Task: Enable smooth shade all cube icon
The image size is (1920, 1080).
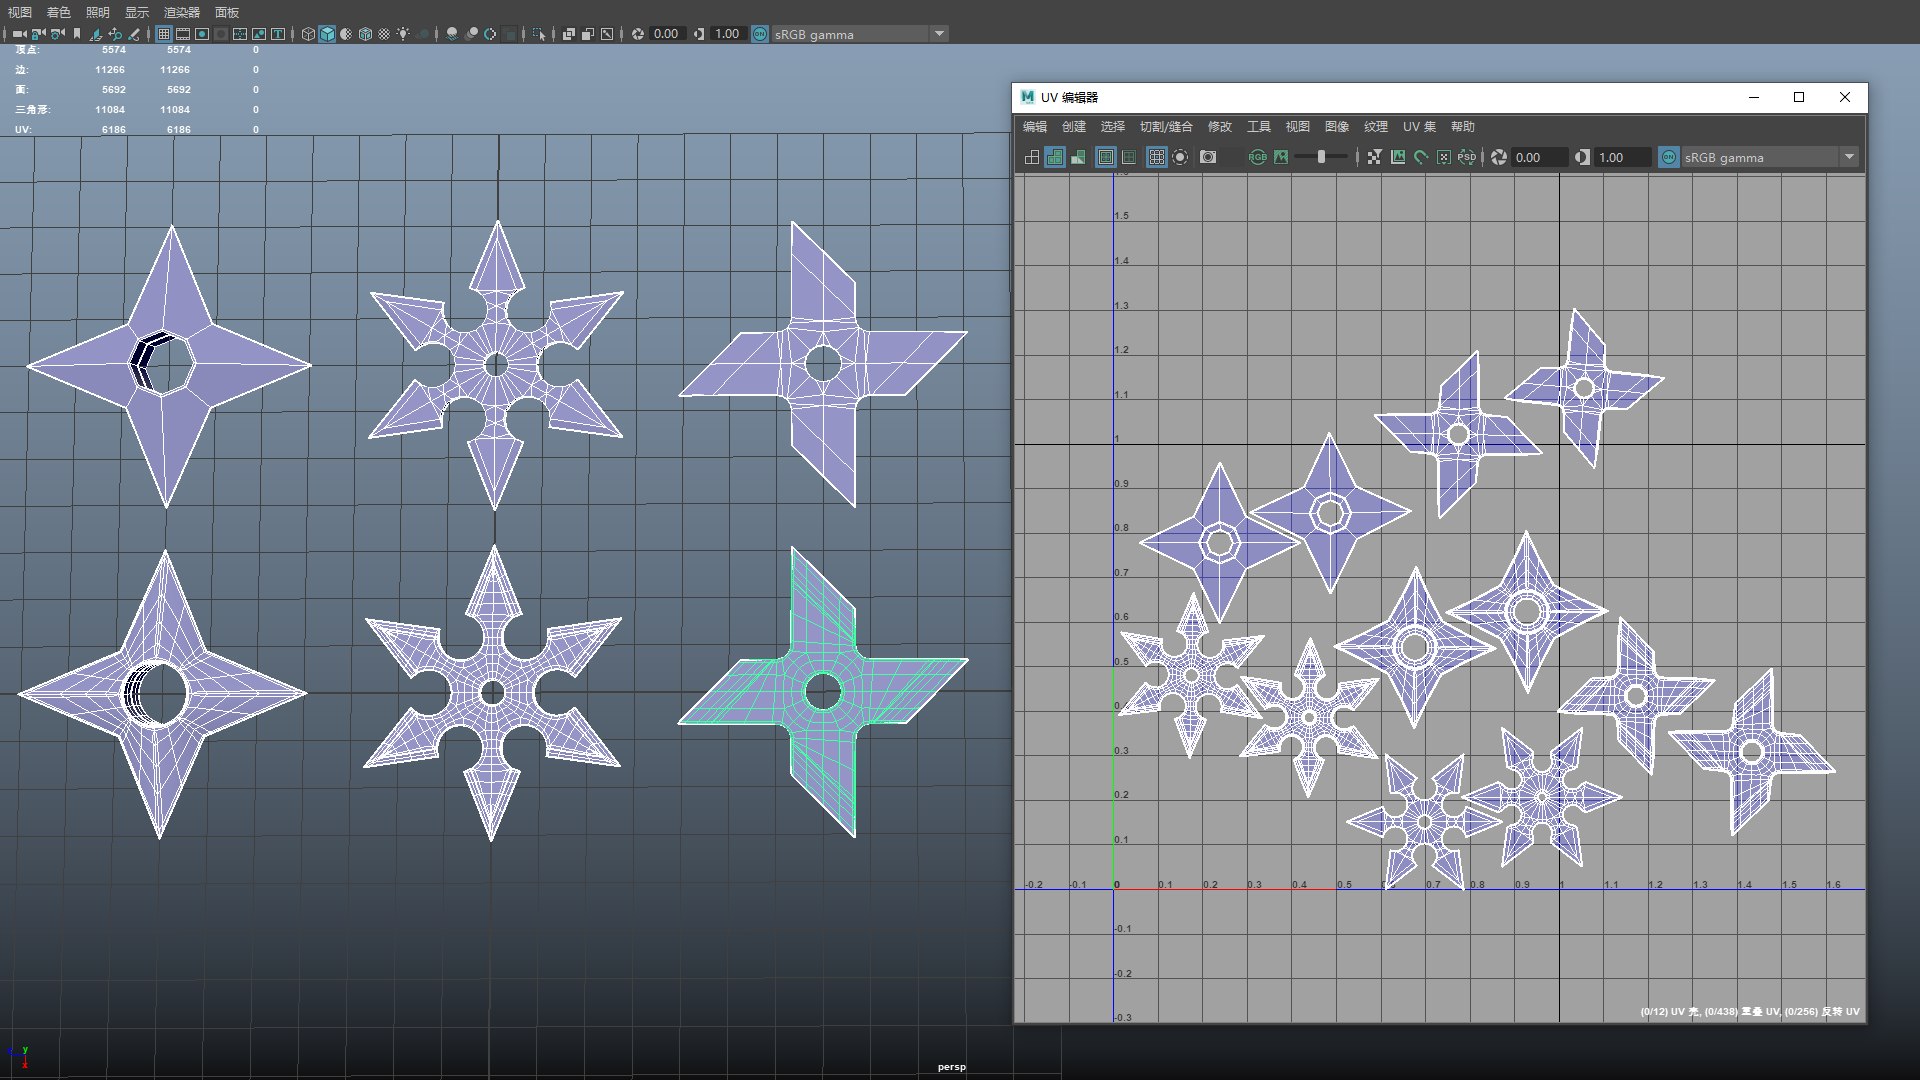Action: tap(327, 34)
